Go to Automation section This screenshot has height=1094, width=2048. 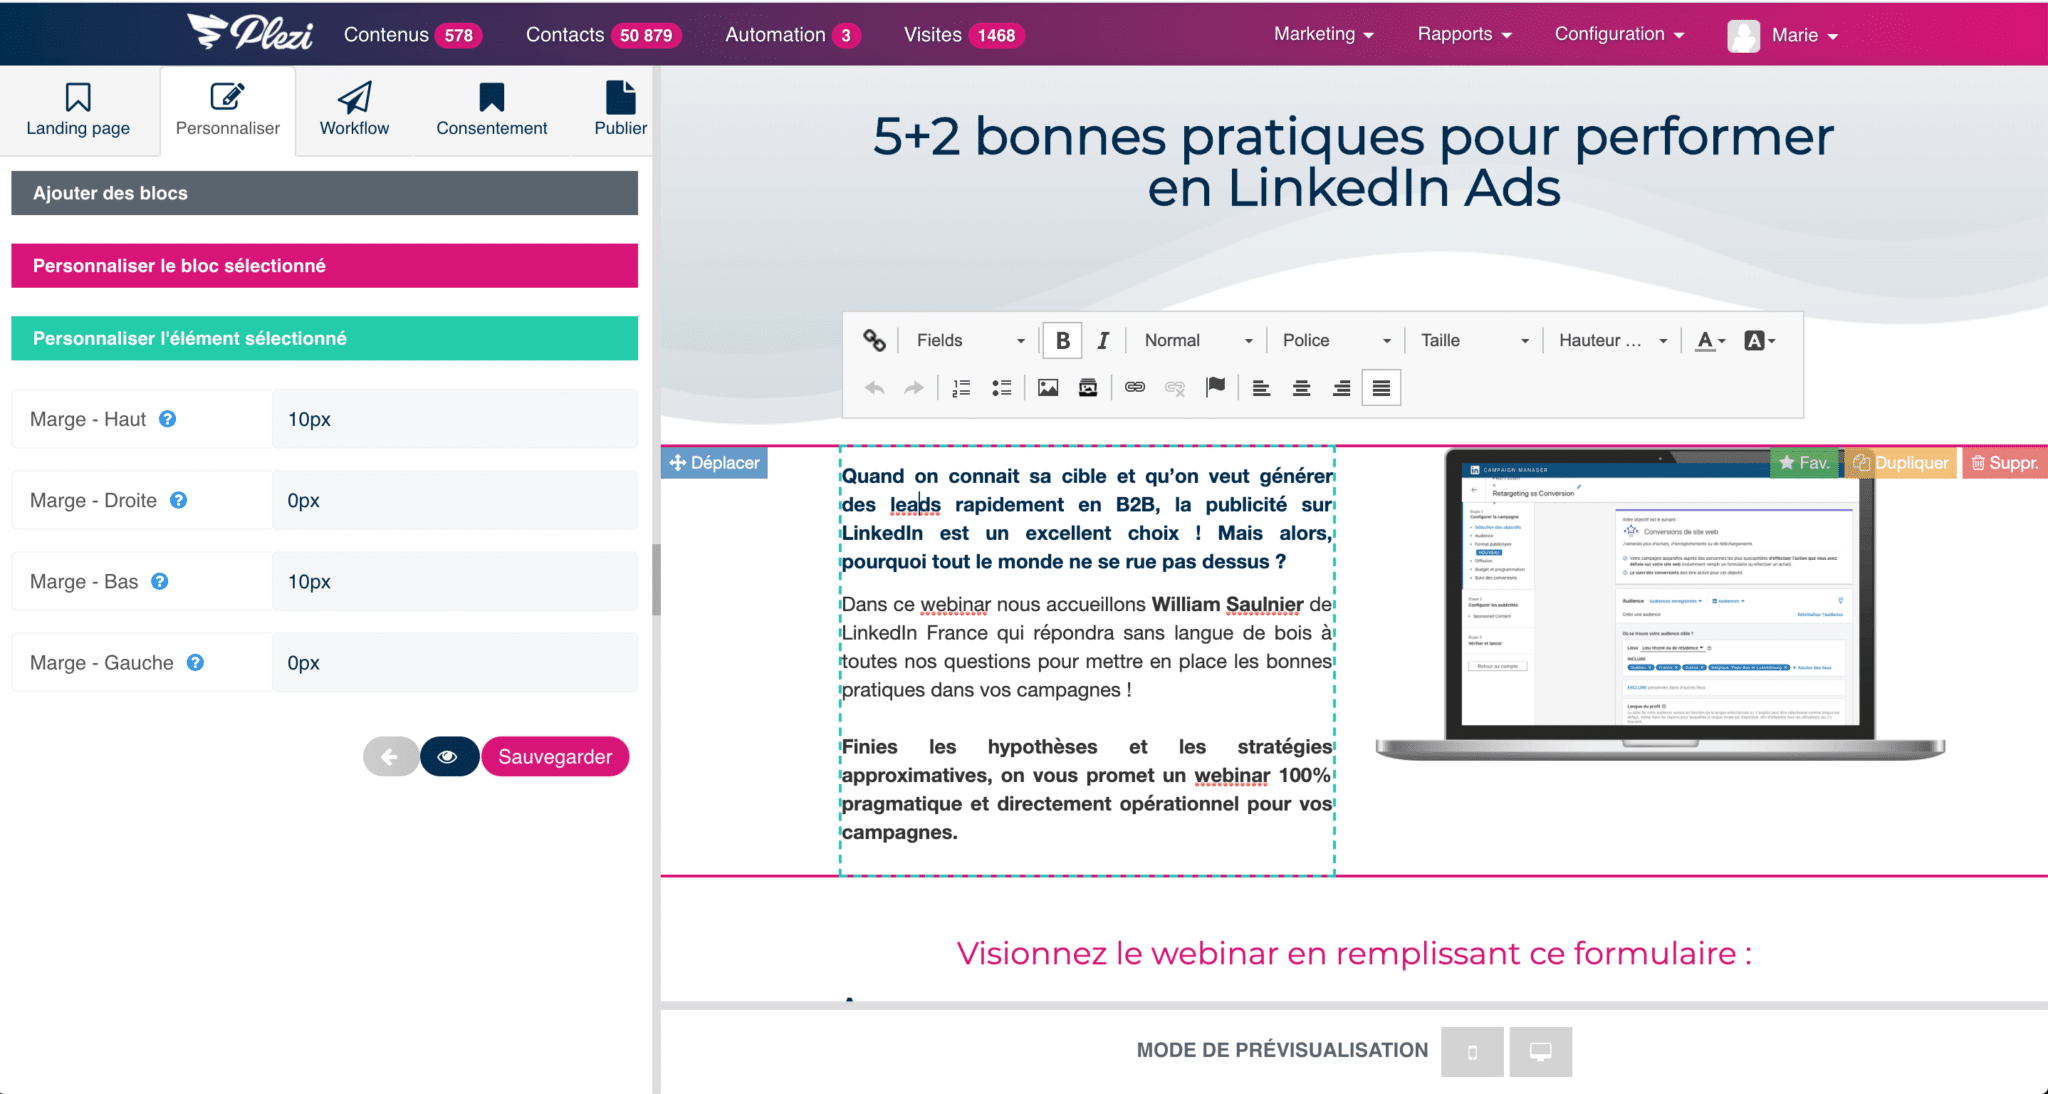792,35
